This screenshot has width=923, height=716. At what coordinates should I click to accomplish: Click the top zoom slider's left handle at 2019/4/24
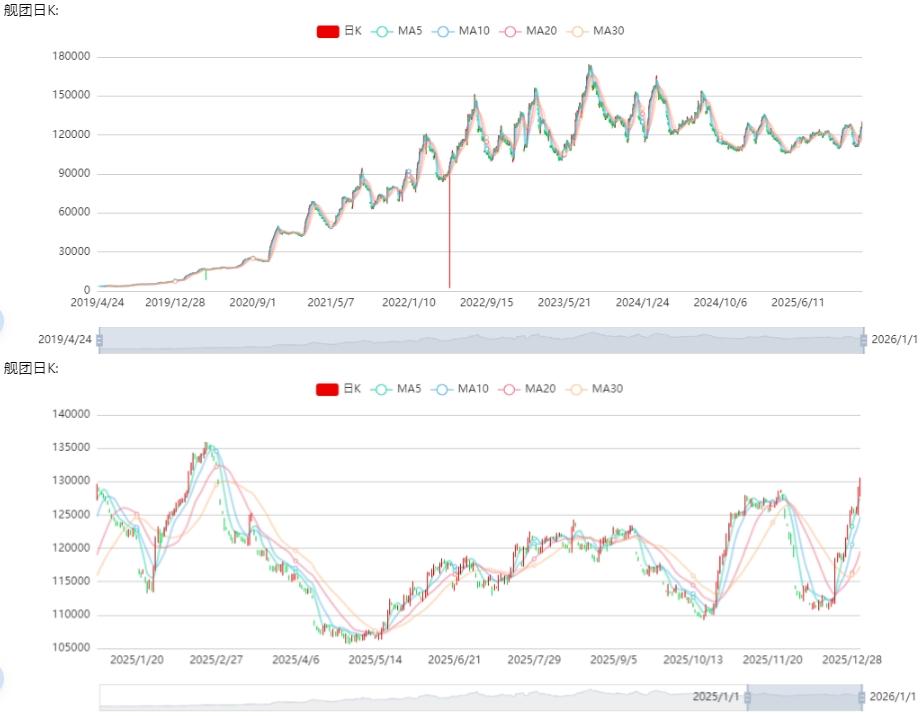coord(99,340)
